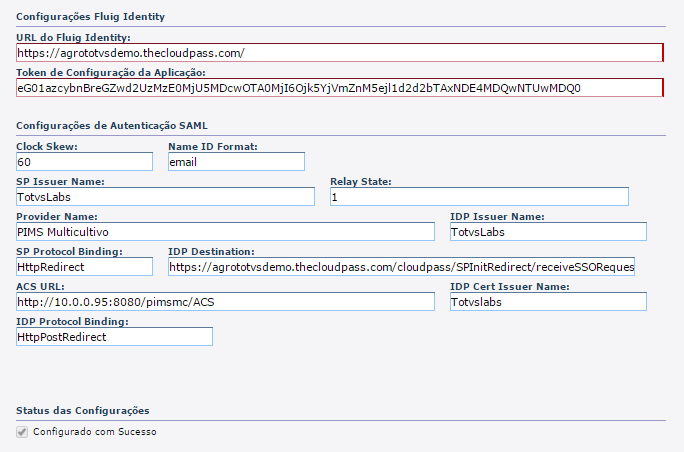
Task: Click the IDP Issuer Name field
Action: click(x=548, y=232)
